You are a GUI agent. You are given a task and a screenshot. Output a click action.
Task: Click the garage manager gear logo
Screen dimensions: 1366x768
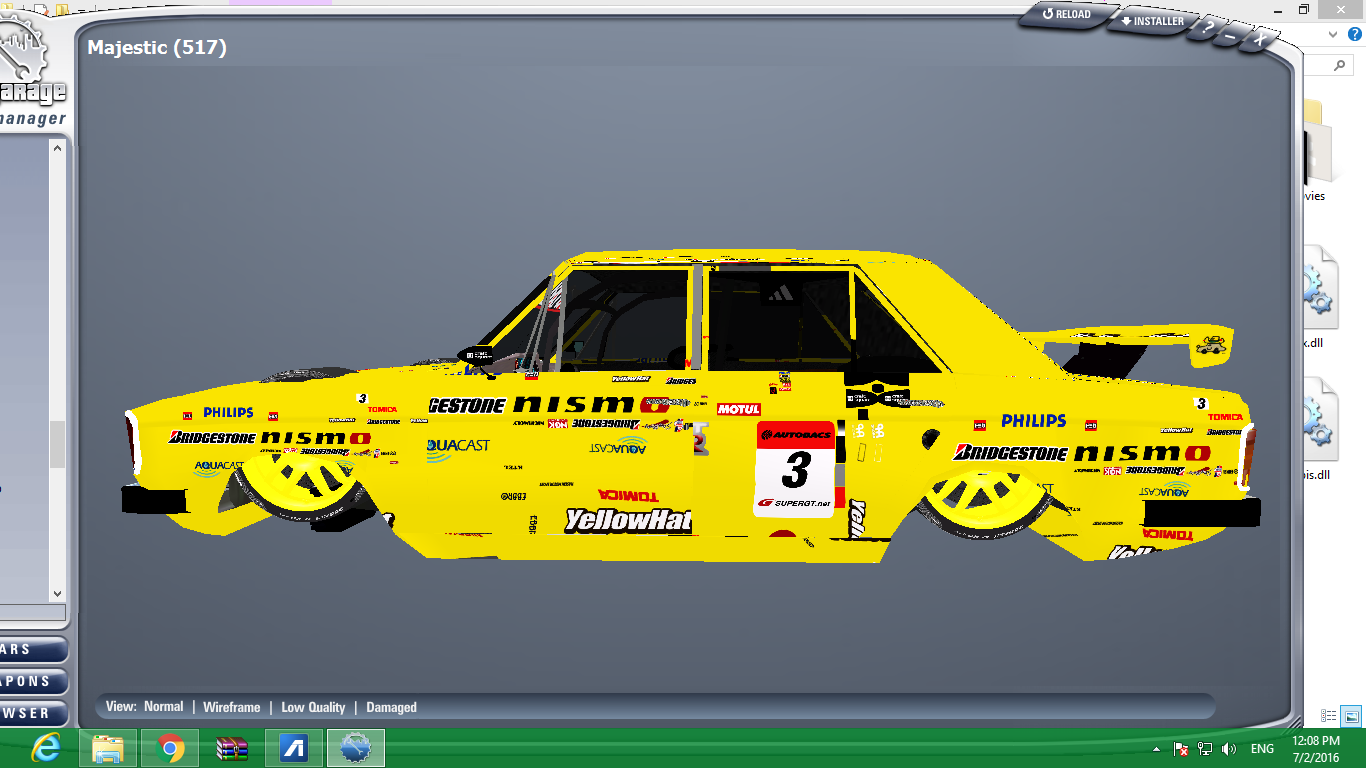[x=22, y=52]
